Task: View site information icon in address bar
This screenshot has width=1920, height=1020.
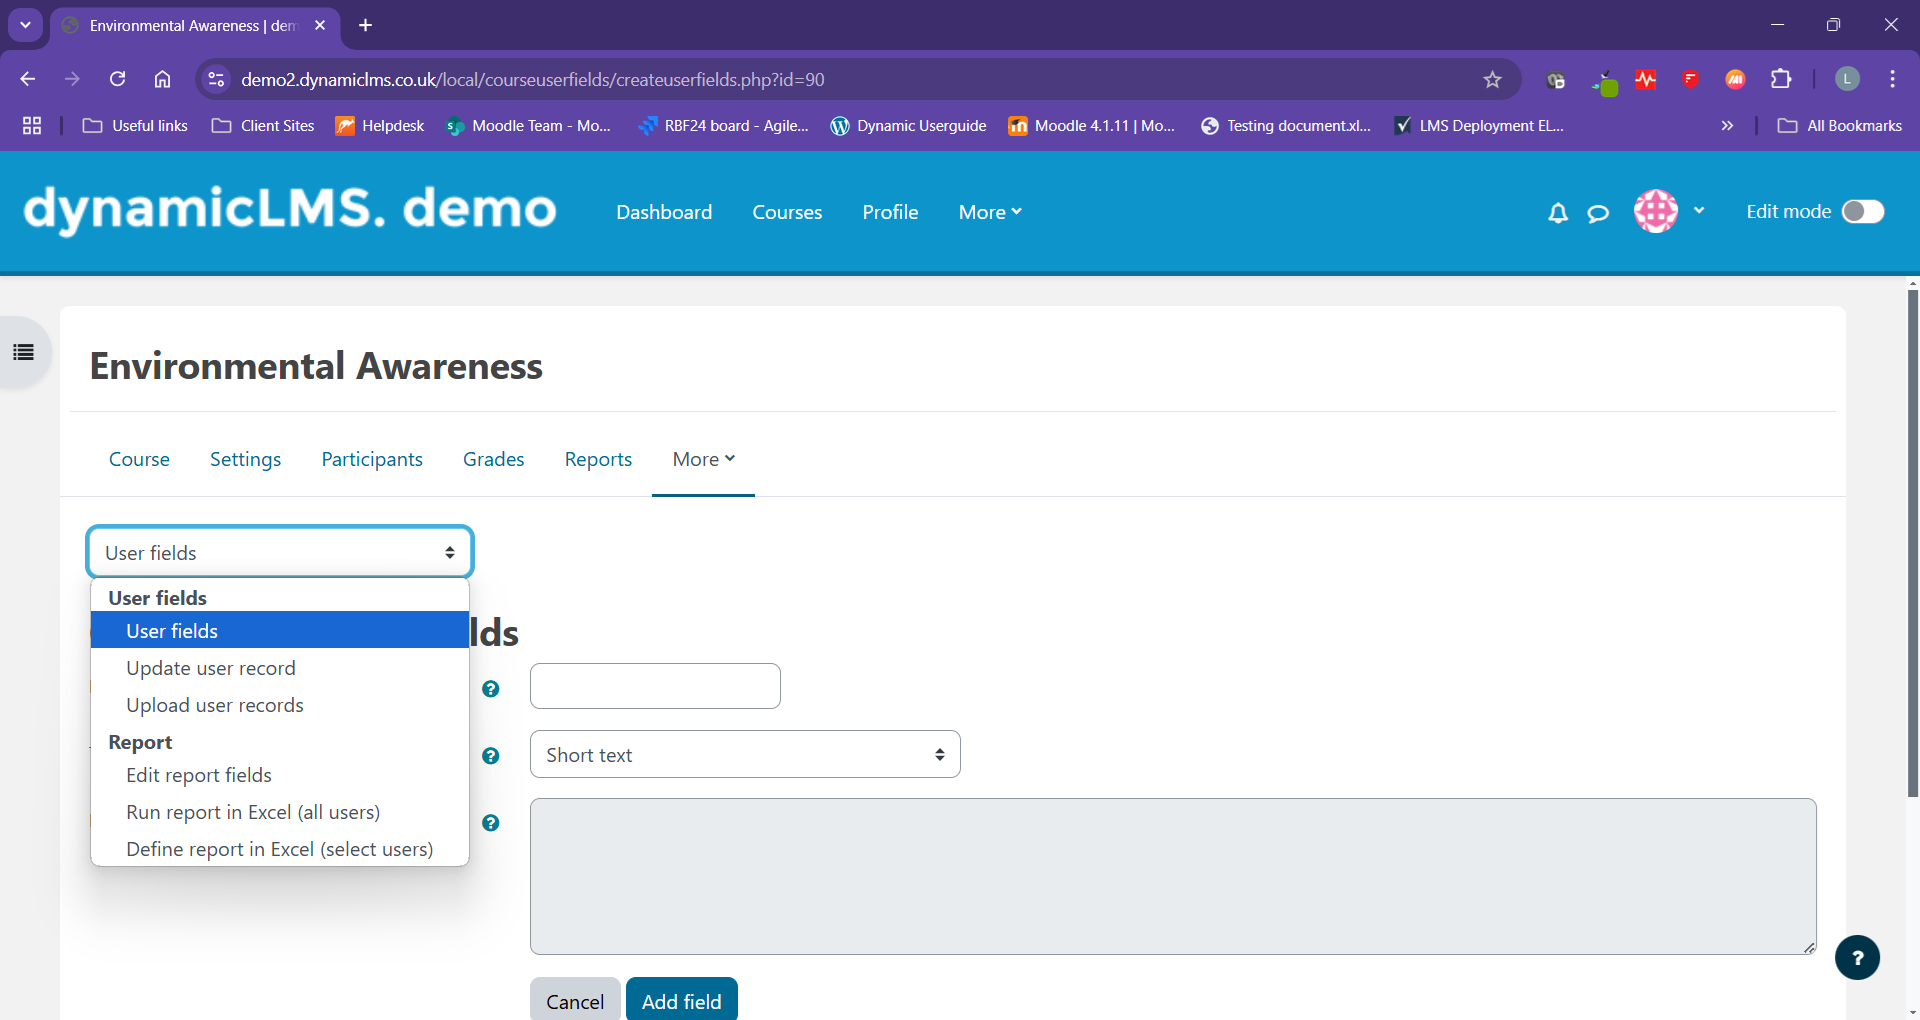Action: 215,79
